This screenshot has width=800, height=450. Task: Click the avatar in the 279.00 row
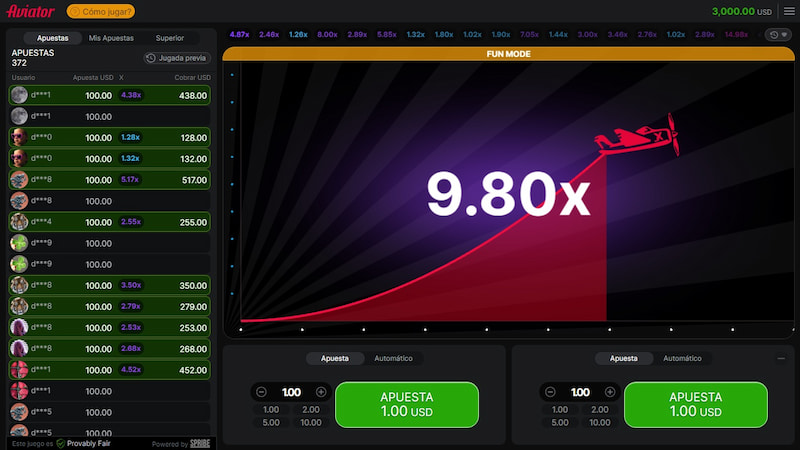(19, 306)
